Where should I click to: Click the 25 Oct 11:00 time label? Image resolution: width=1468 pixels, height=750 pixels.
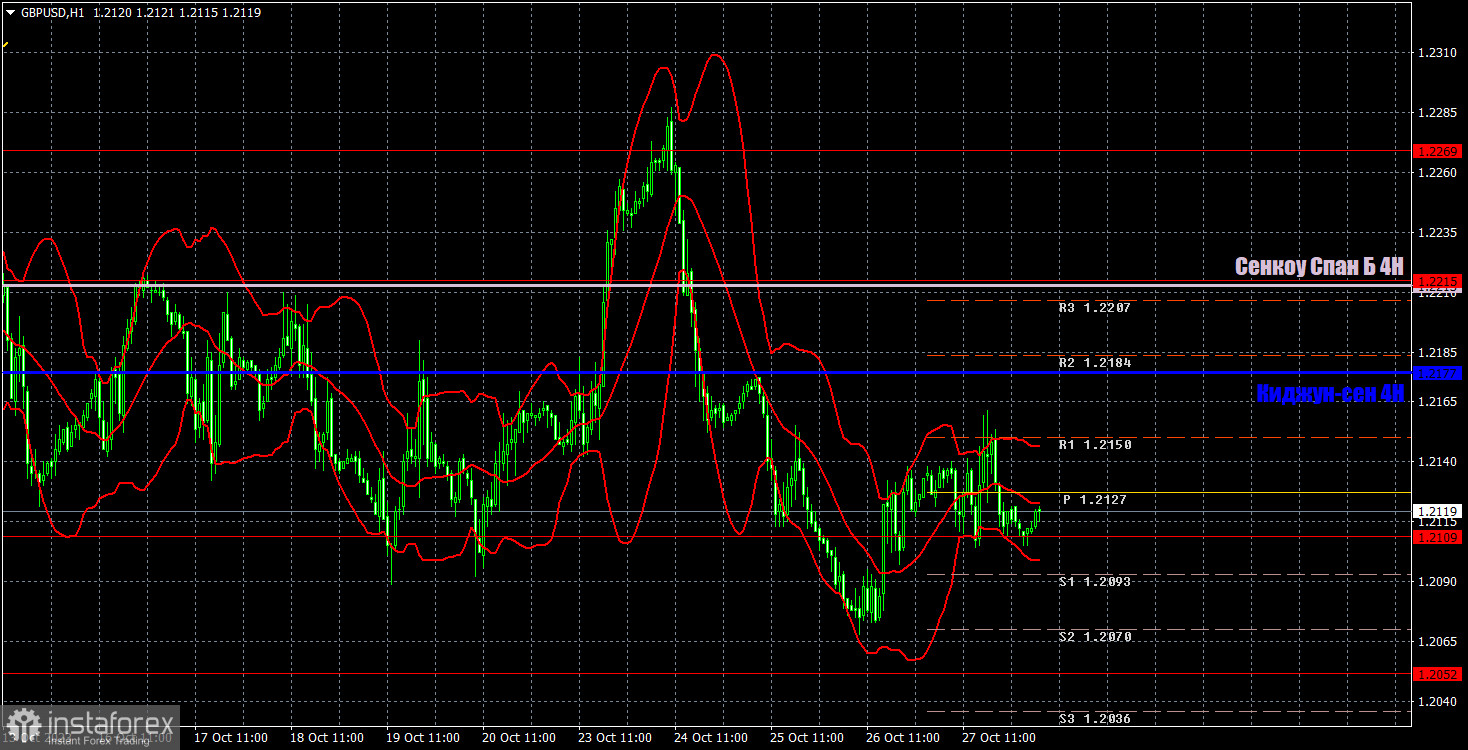point(806,738)
